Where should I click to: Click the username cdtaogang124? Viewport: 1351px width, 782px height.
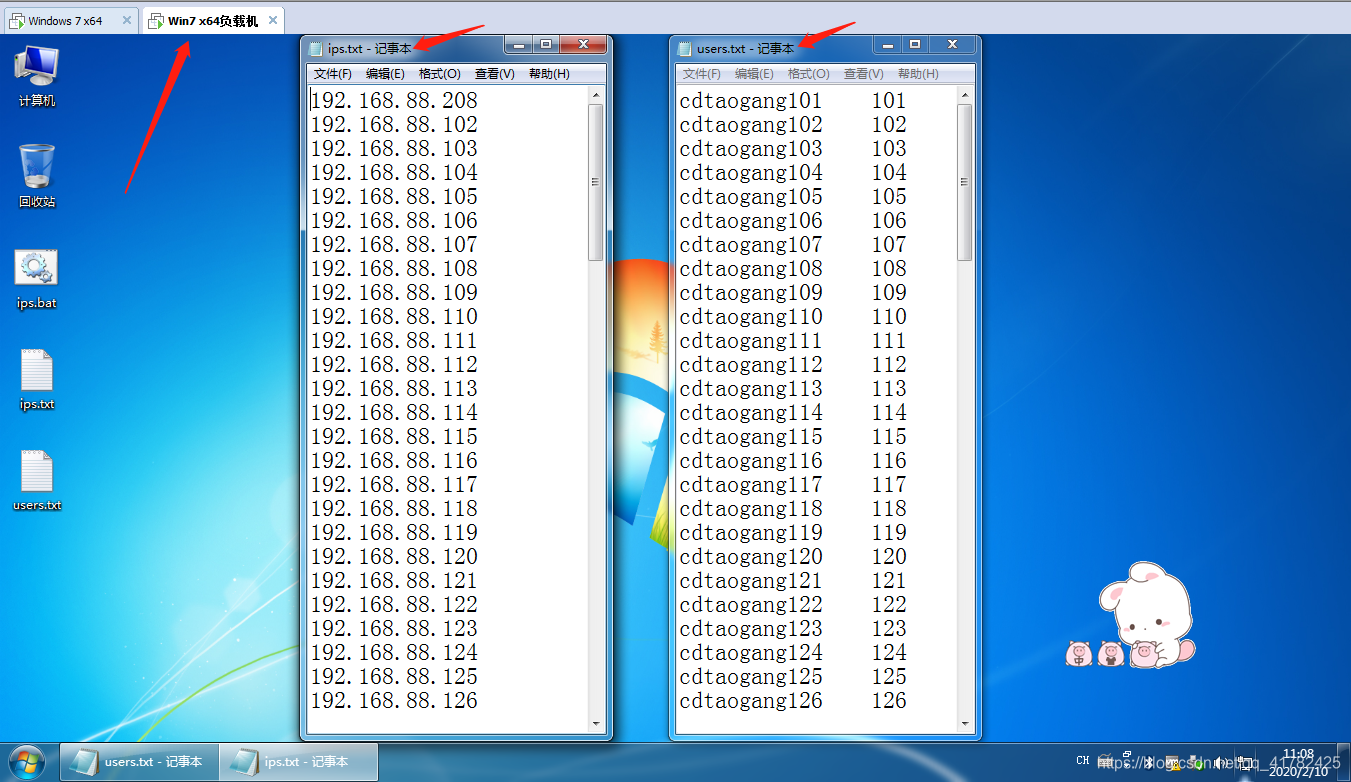point(751,653)
